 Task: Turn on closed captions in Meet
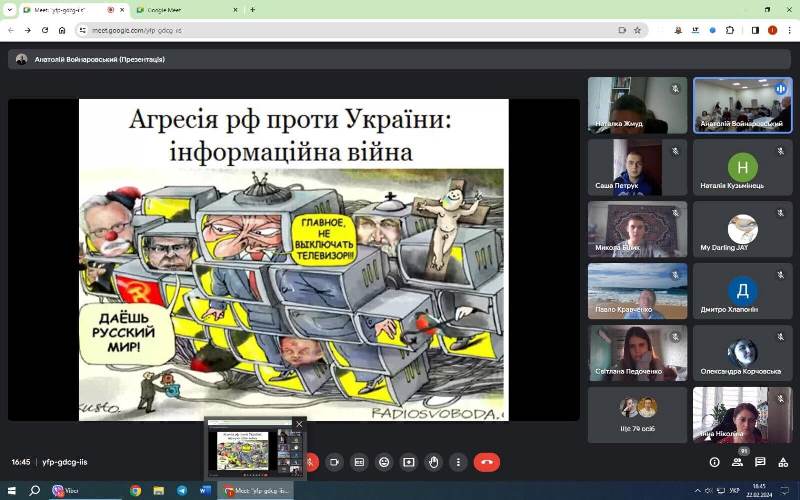(x=359, y=462)
